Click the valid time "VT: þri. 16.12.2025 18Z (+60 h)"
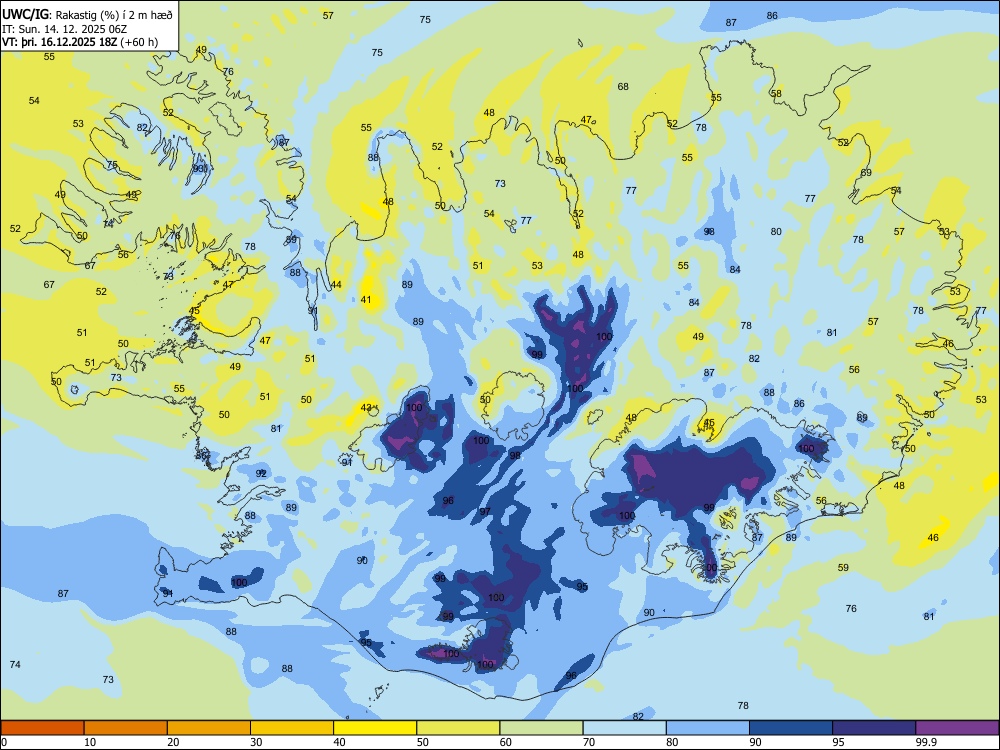This screenshot has width=1000, height=750. pos(80,42)
